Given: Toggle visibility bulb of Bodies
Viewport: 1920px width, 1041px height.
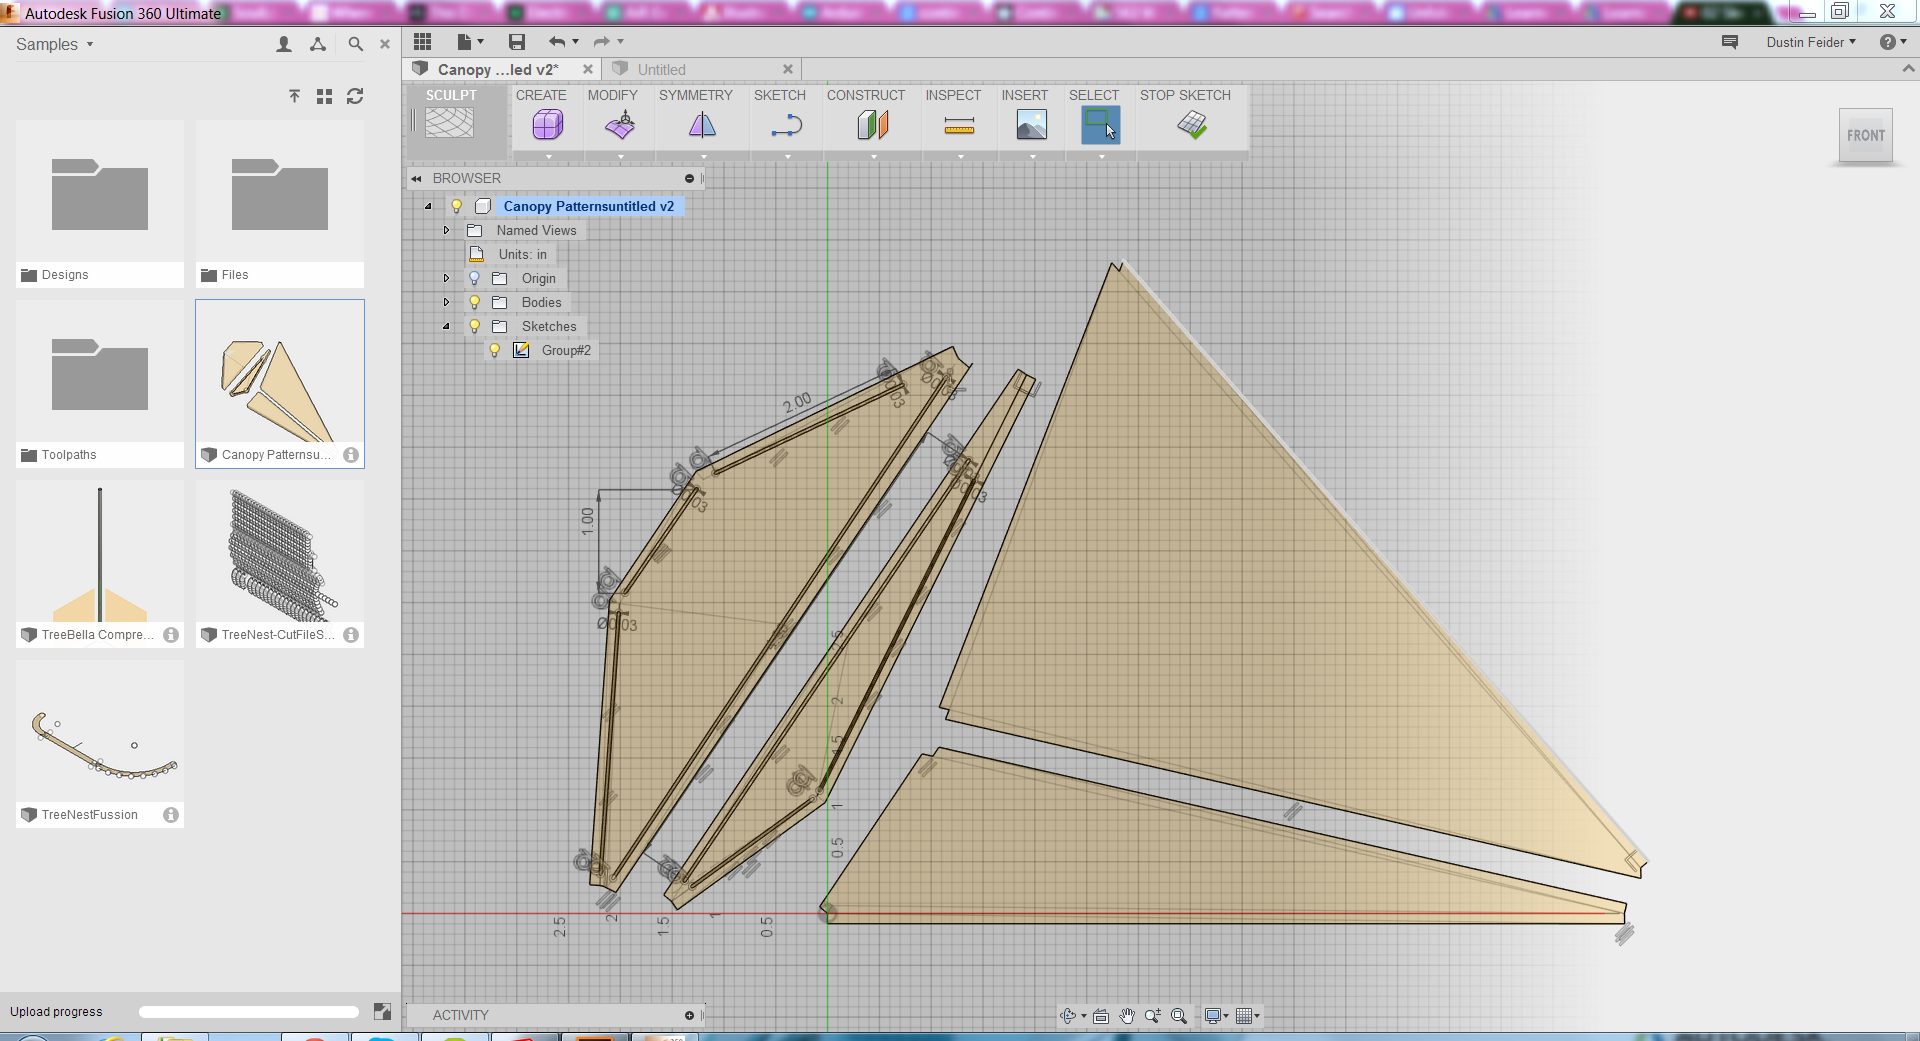Looking at the screenshot, I should (x=475, y=302).
